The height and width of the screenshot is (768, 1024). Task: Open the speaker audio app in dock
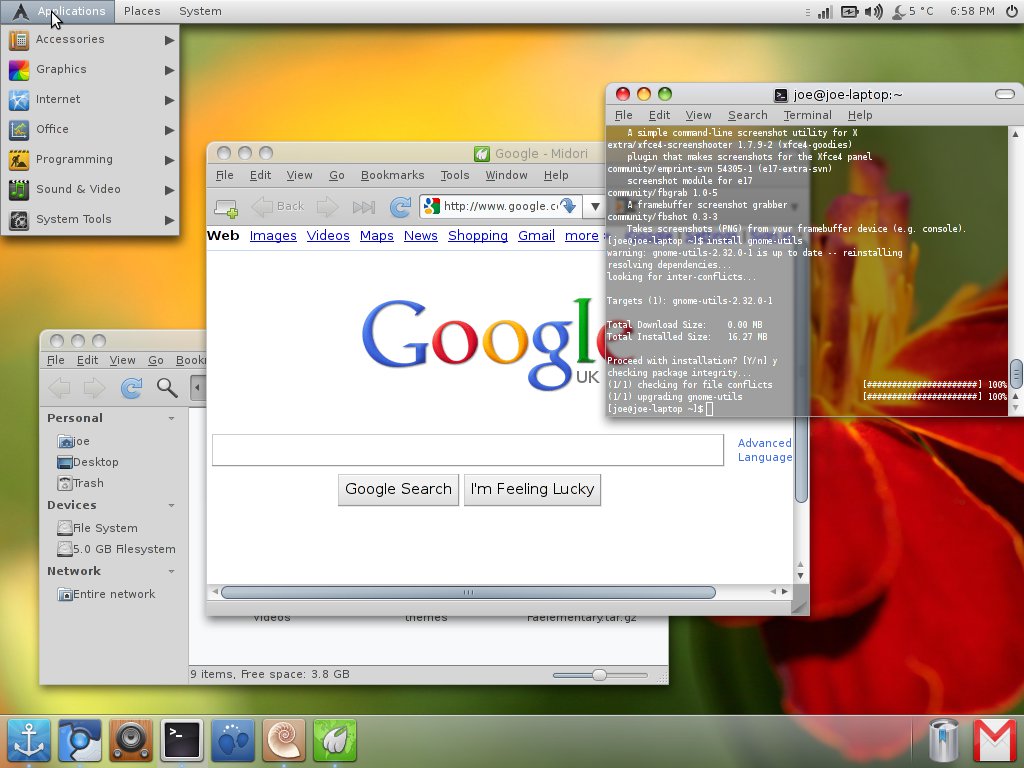131,741
